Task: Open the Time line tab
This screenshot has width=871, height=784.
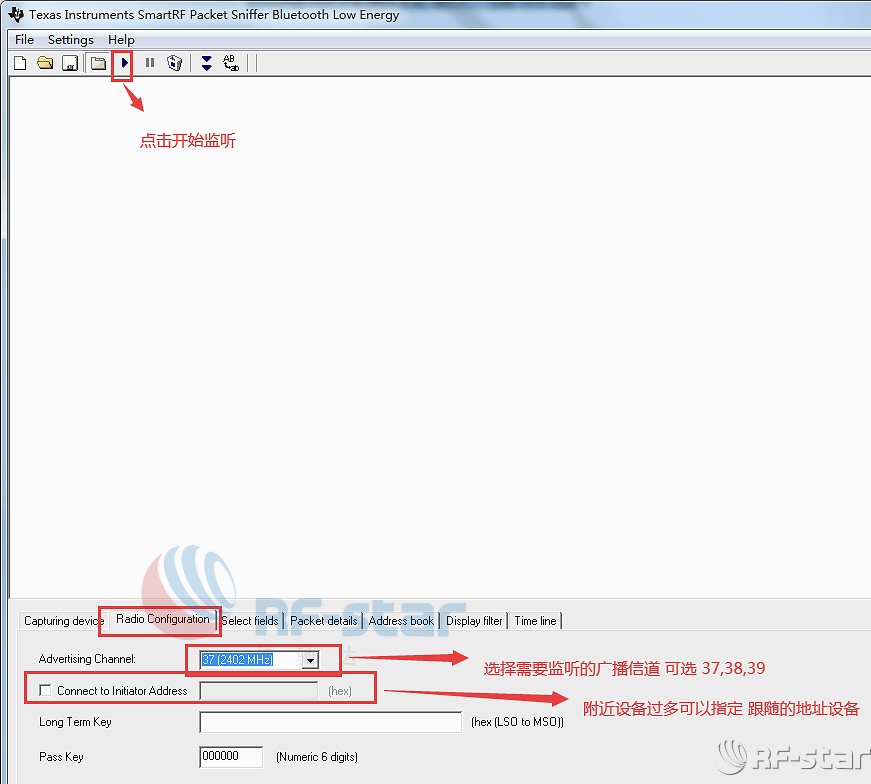Action: coord(535,621)
